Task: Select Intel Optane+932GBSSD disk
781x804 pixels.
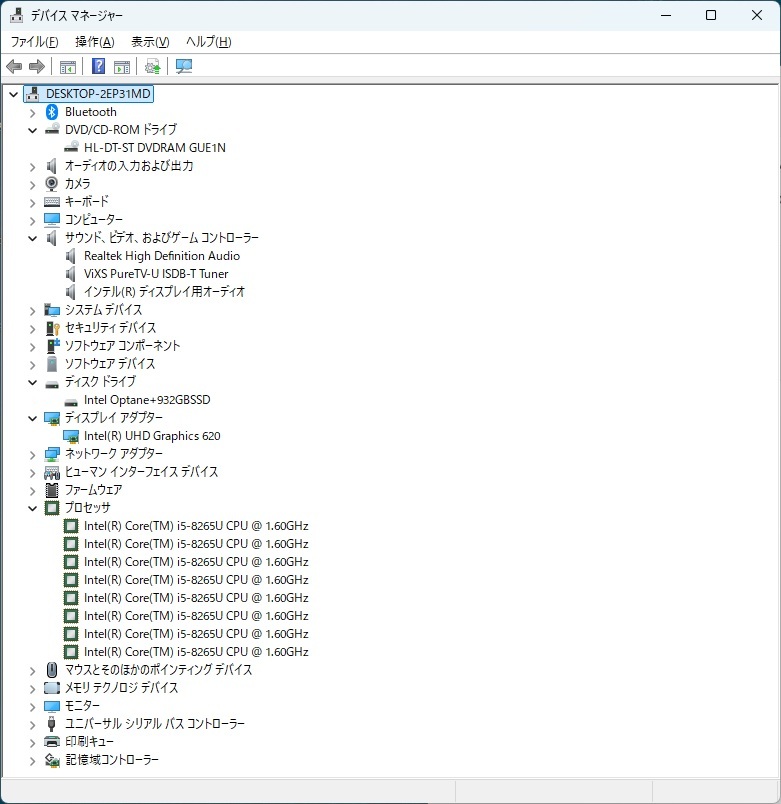Action: click(x=147, y=400)
